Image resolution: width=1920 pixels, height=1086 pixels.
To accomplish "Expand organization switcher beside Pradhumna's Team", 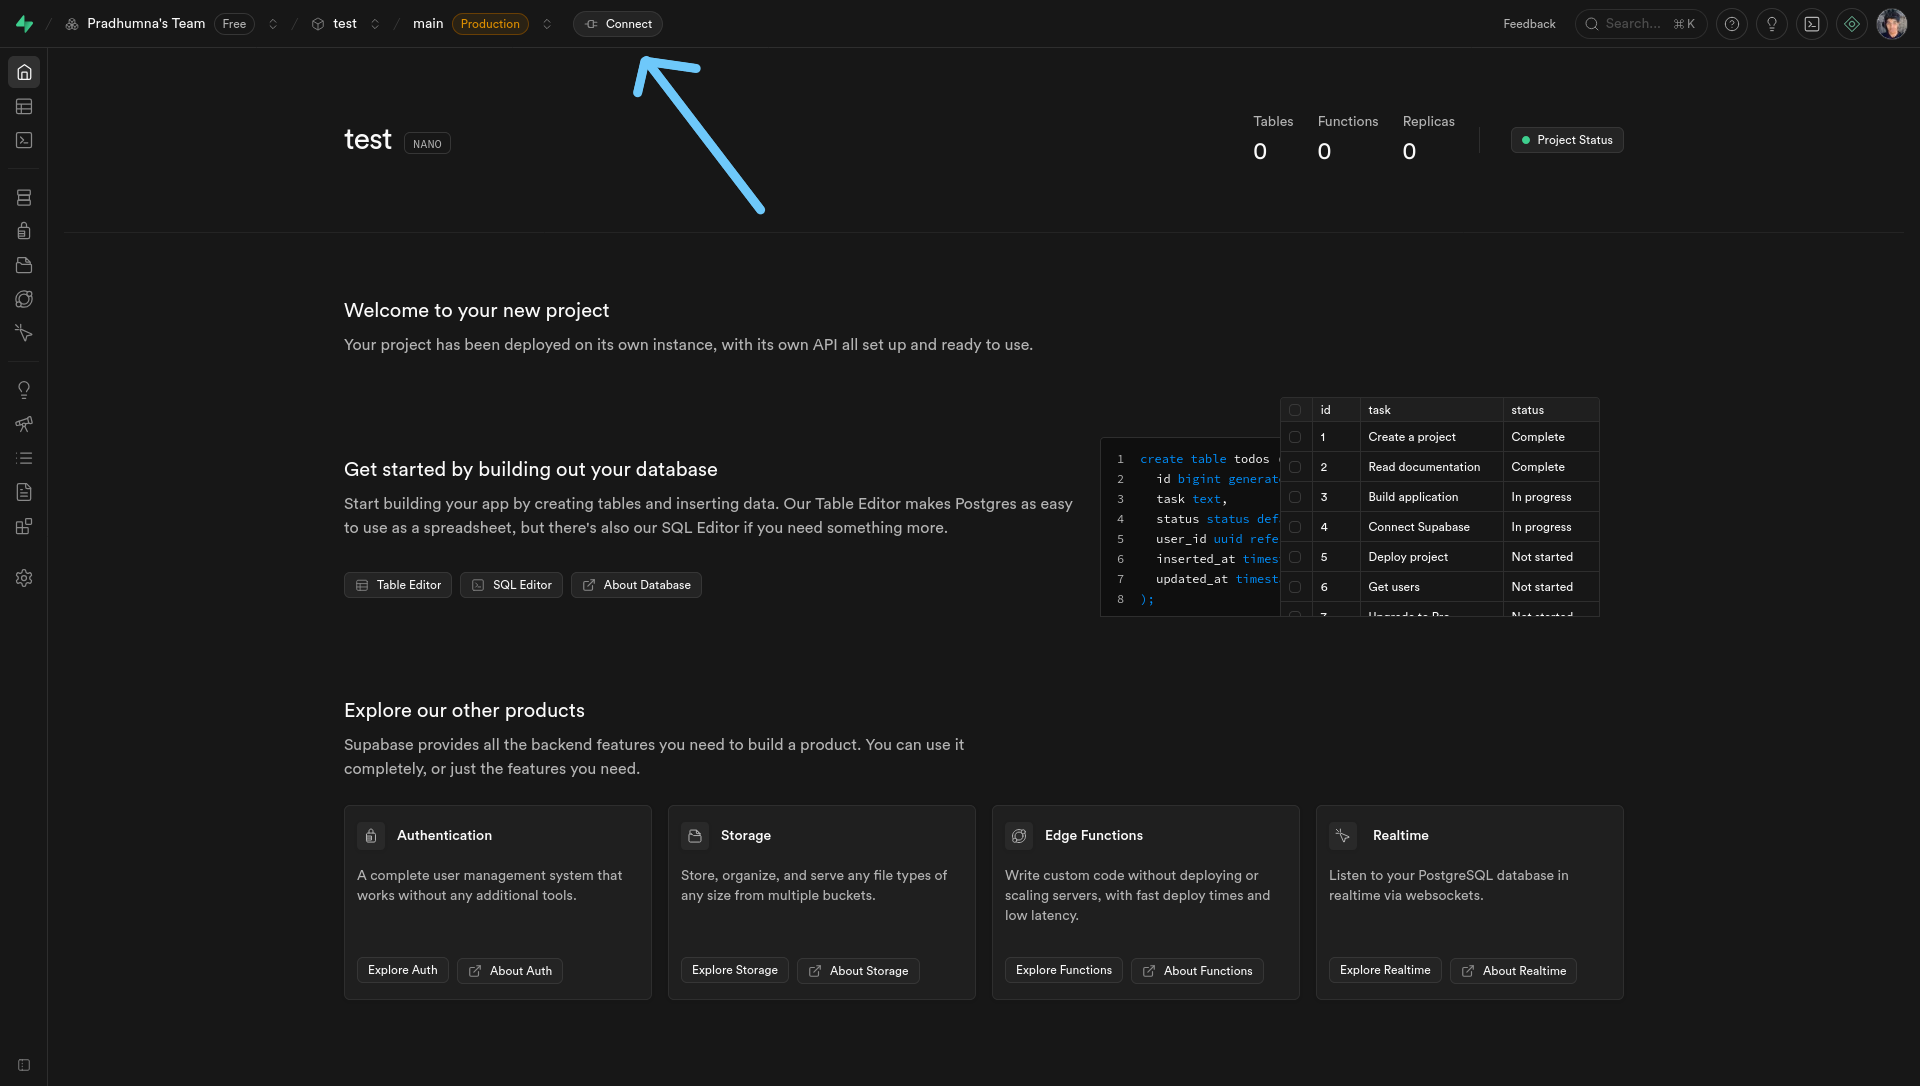I will (273, 24).
